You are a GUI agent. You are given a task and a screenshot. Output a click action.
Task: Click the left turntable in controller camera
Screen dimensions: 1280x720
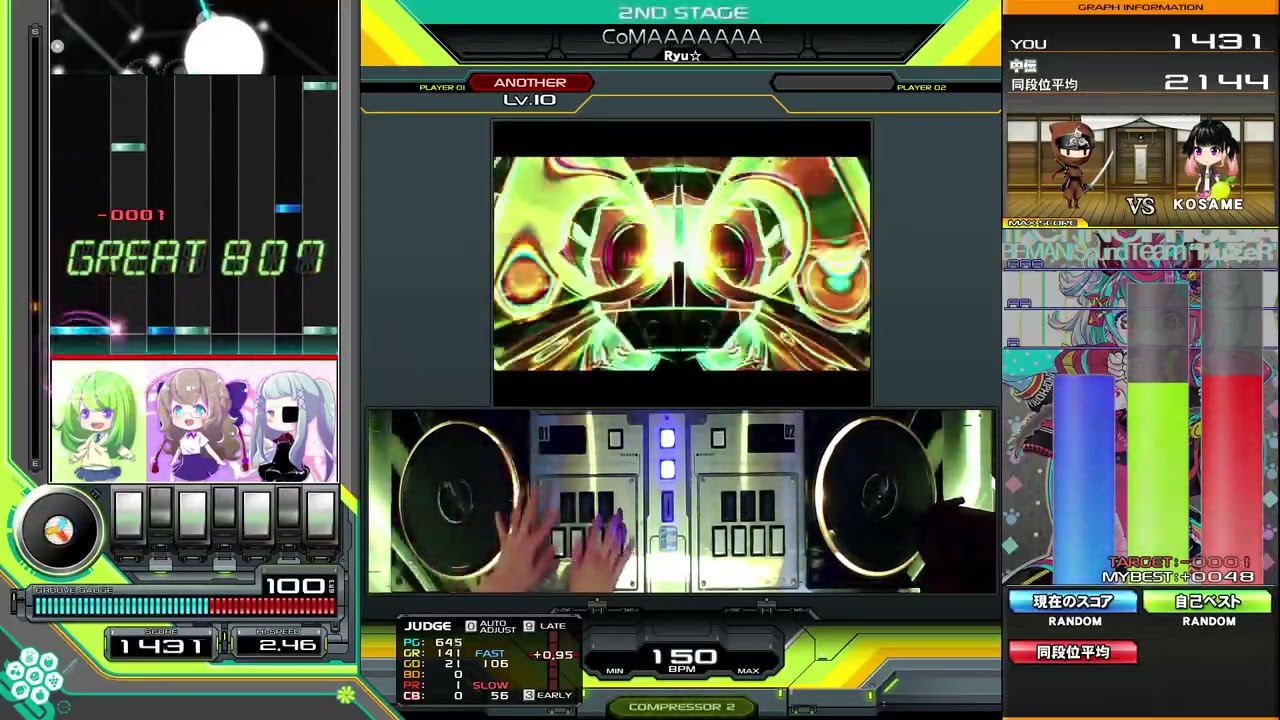[x=455, y=497]
